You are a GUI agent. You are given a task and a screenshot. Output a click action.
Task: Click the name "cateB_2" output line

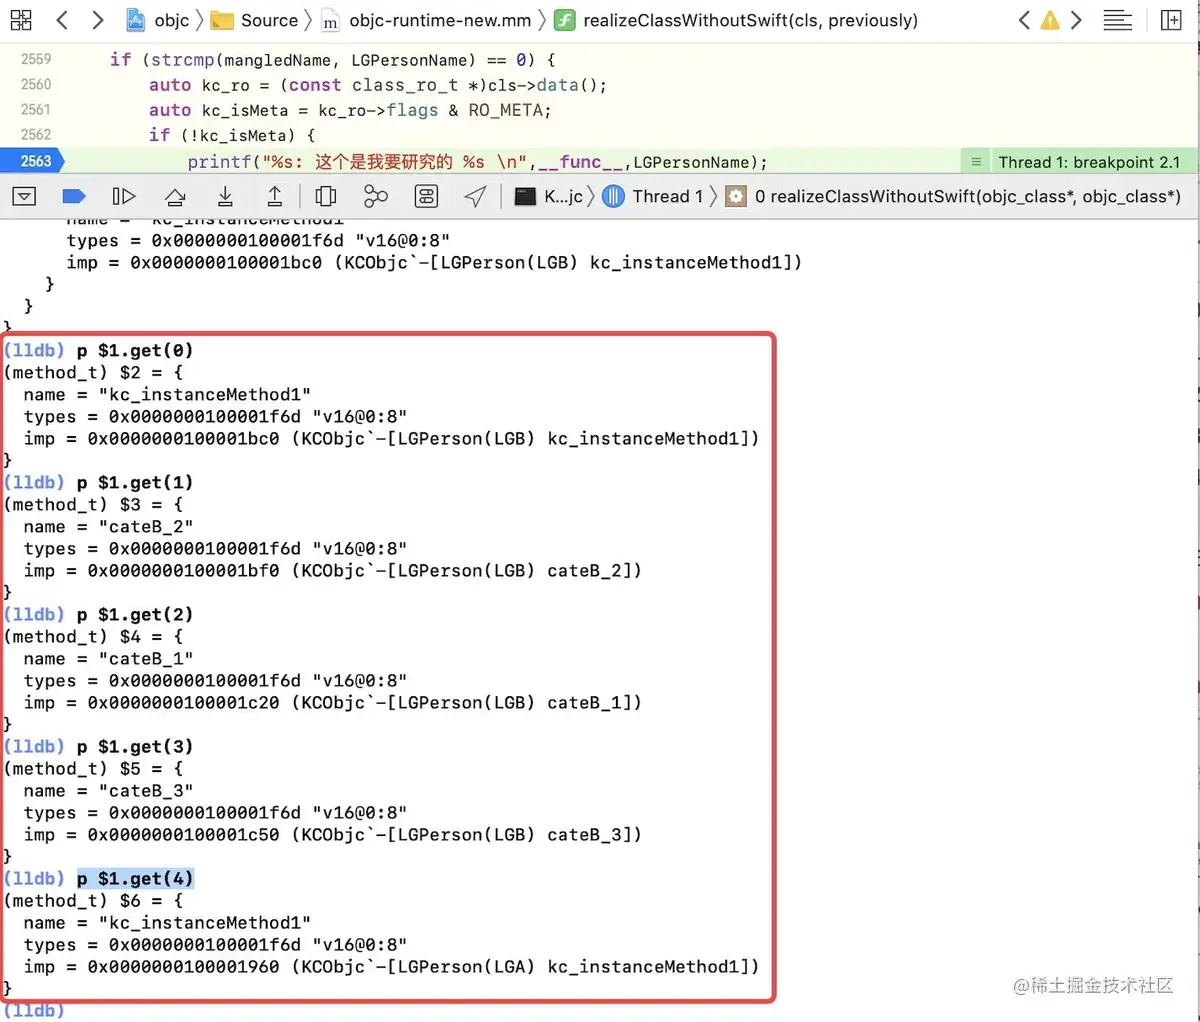(108, 527)
